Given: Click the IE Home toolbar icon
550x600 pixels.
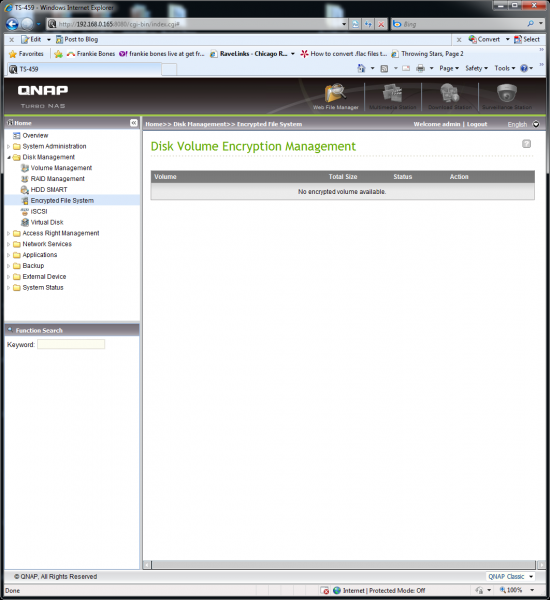Looking at the screenshot, I should [x=361, y=68].
